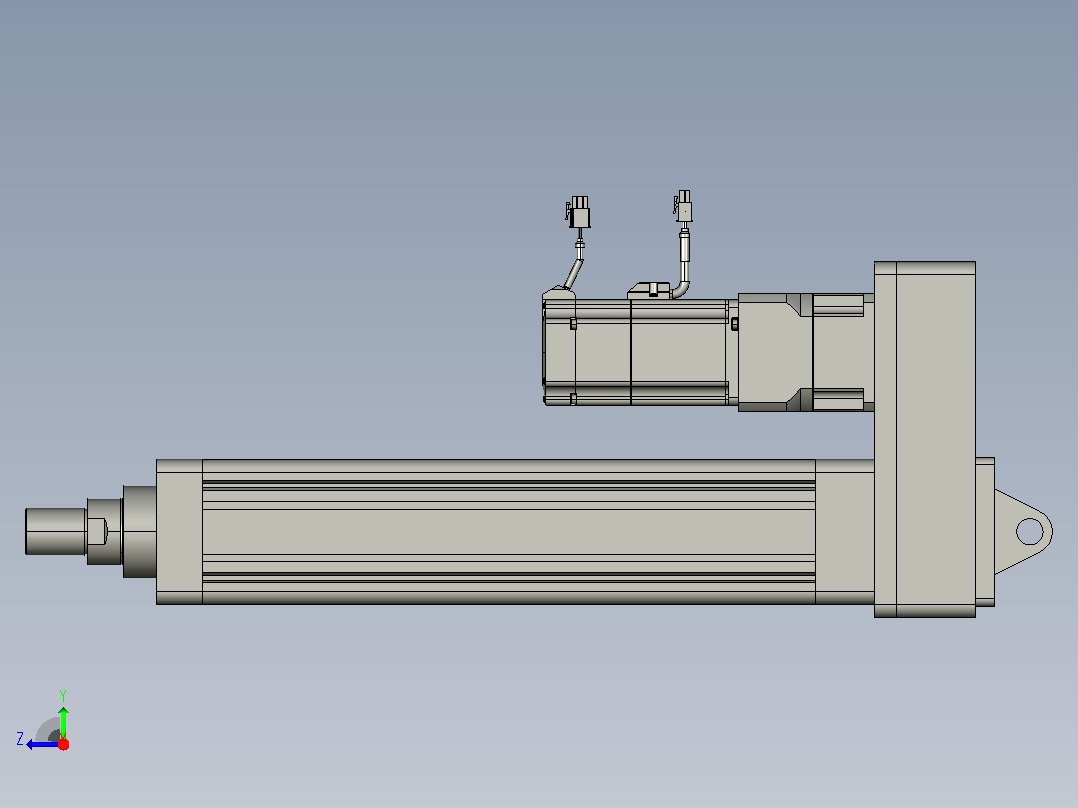1078x808 pixels.
Task: Select the gearbox adapter between motor and housing
Action: pos(806,352)
